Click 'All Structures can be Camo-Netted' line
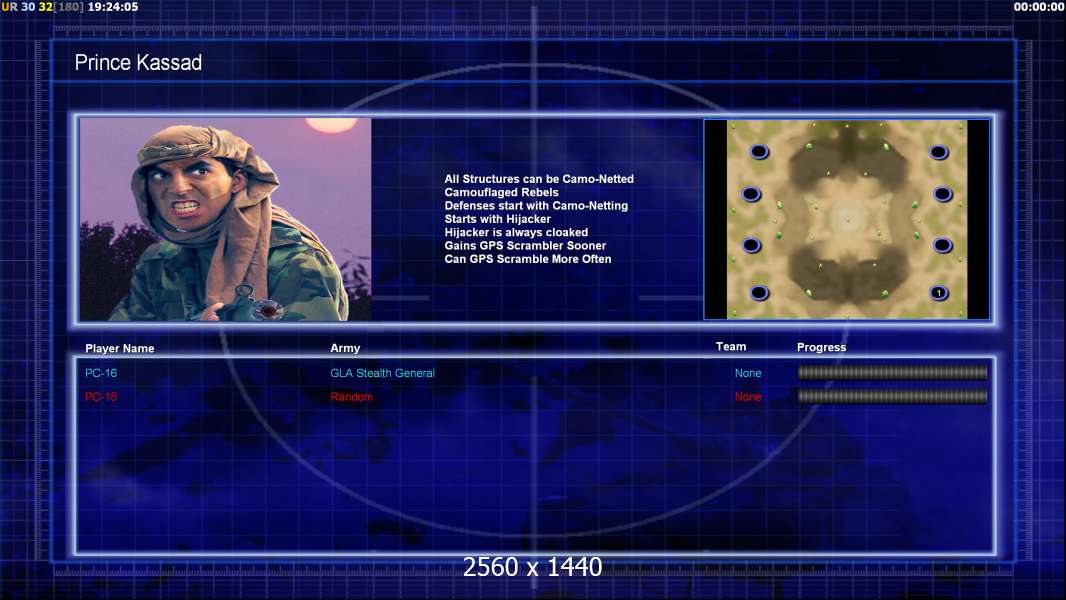Screen dimensions: 1066x600 (x=539, y=179)
